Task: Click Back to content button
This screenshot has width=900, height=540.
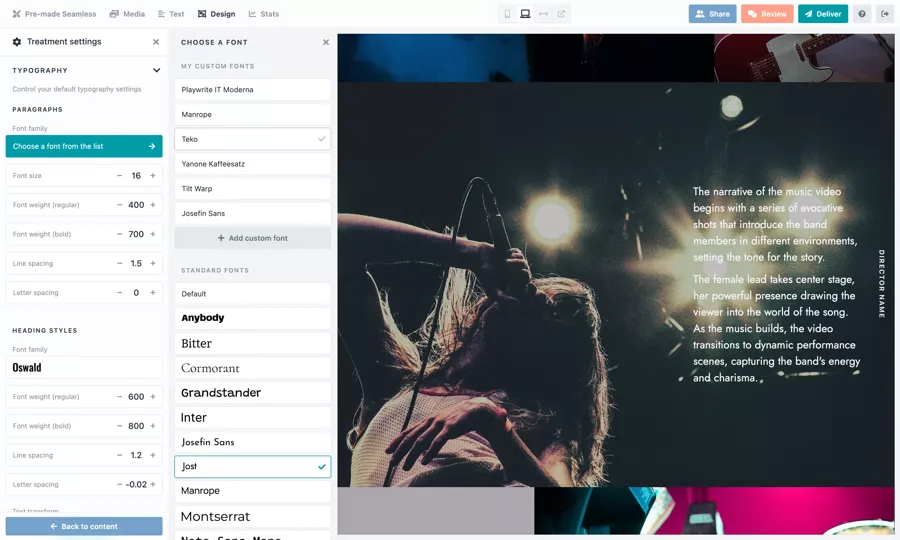Action: (x=84, y=526)
